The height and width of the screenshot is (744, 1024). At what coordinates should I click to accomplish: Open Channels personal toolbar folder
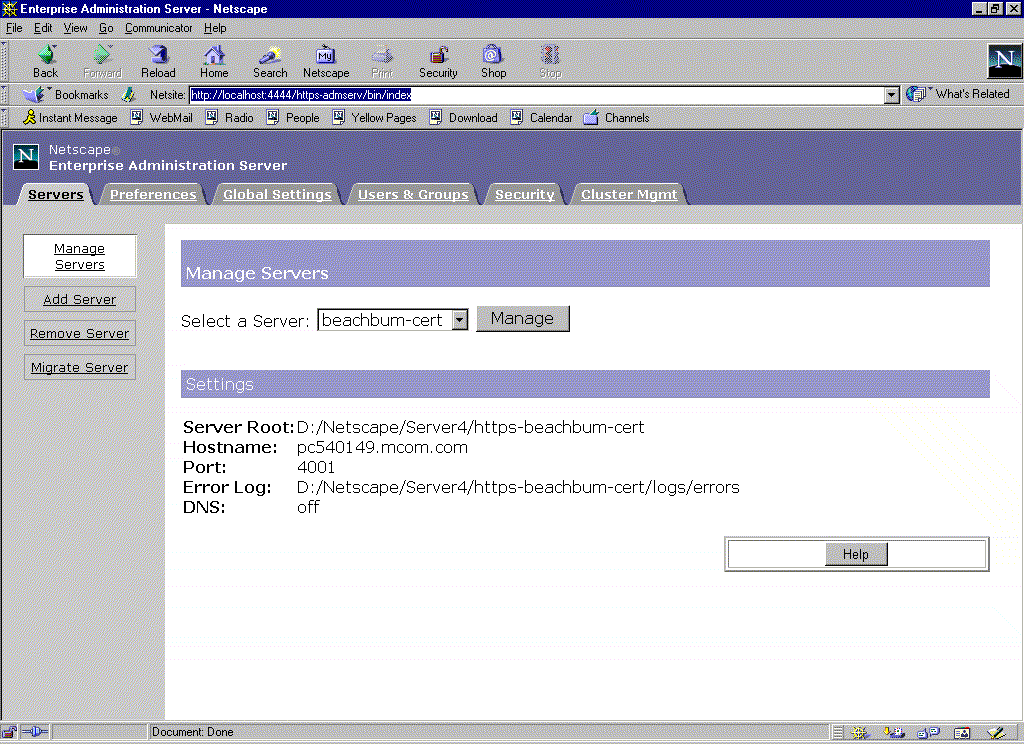pos(616,118)
